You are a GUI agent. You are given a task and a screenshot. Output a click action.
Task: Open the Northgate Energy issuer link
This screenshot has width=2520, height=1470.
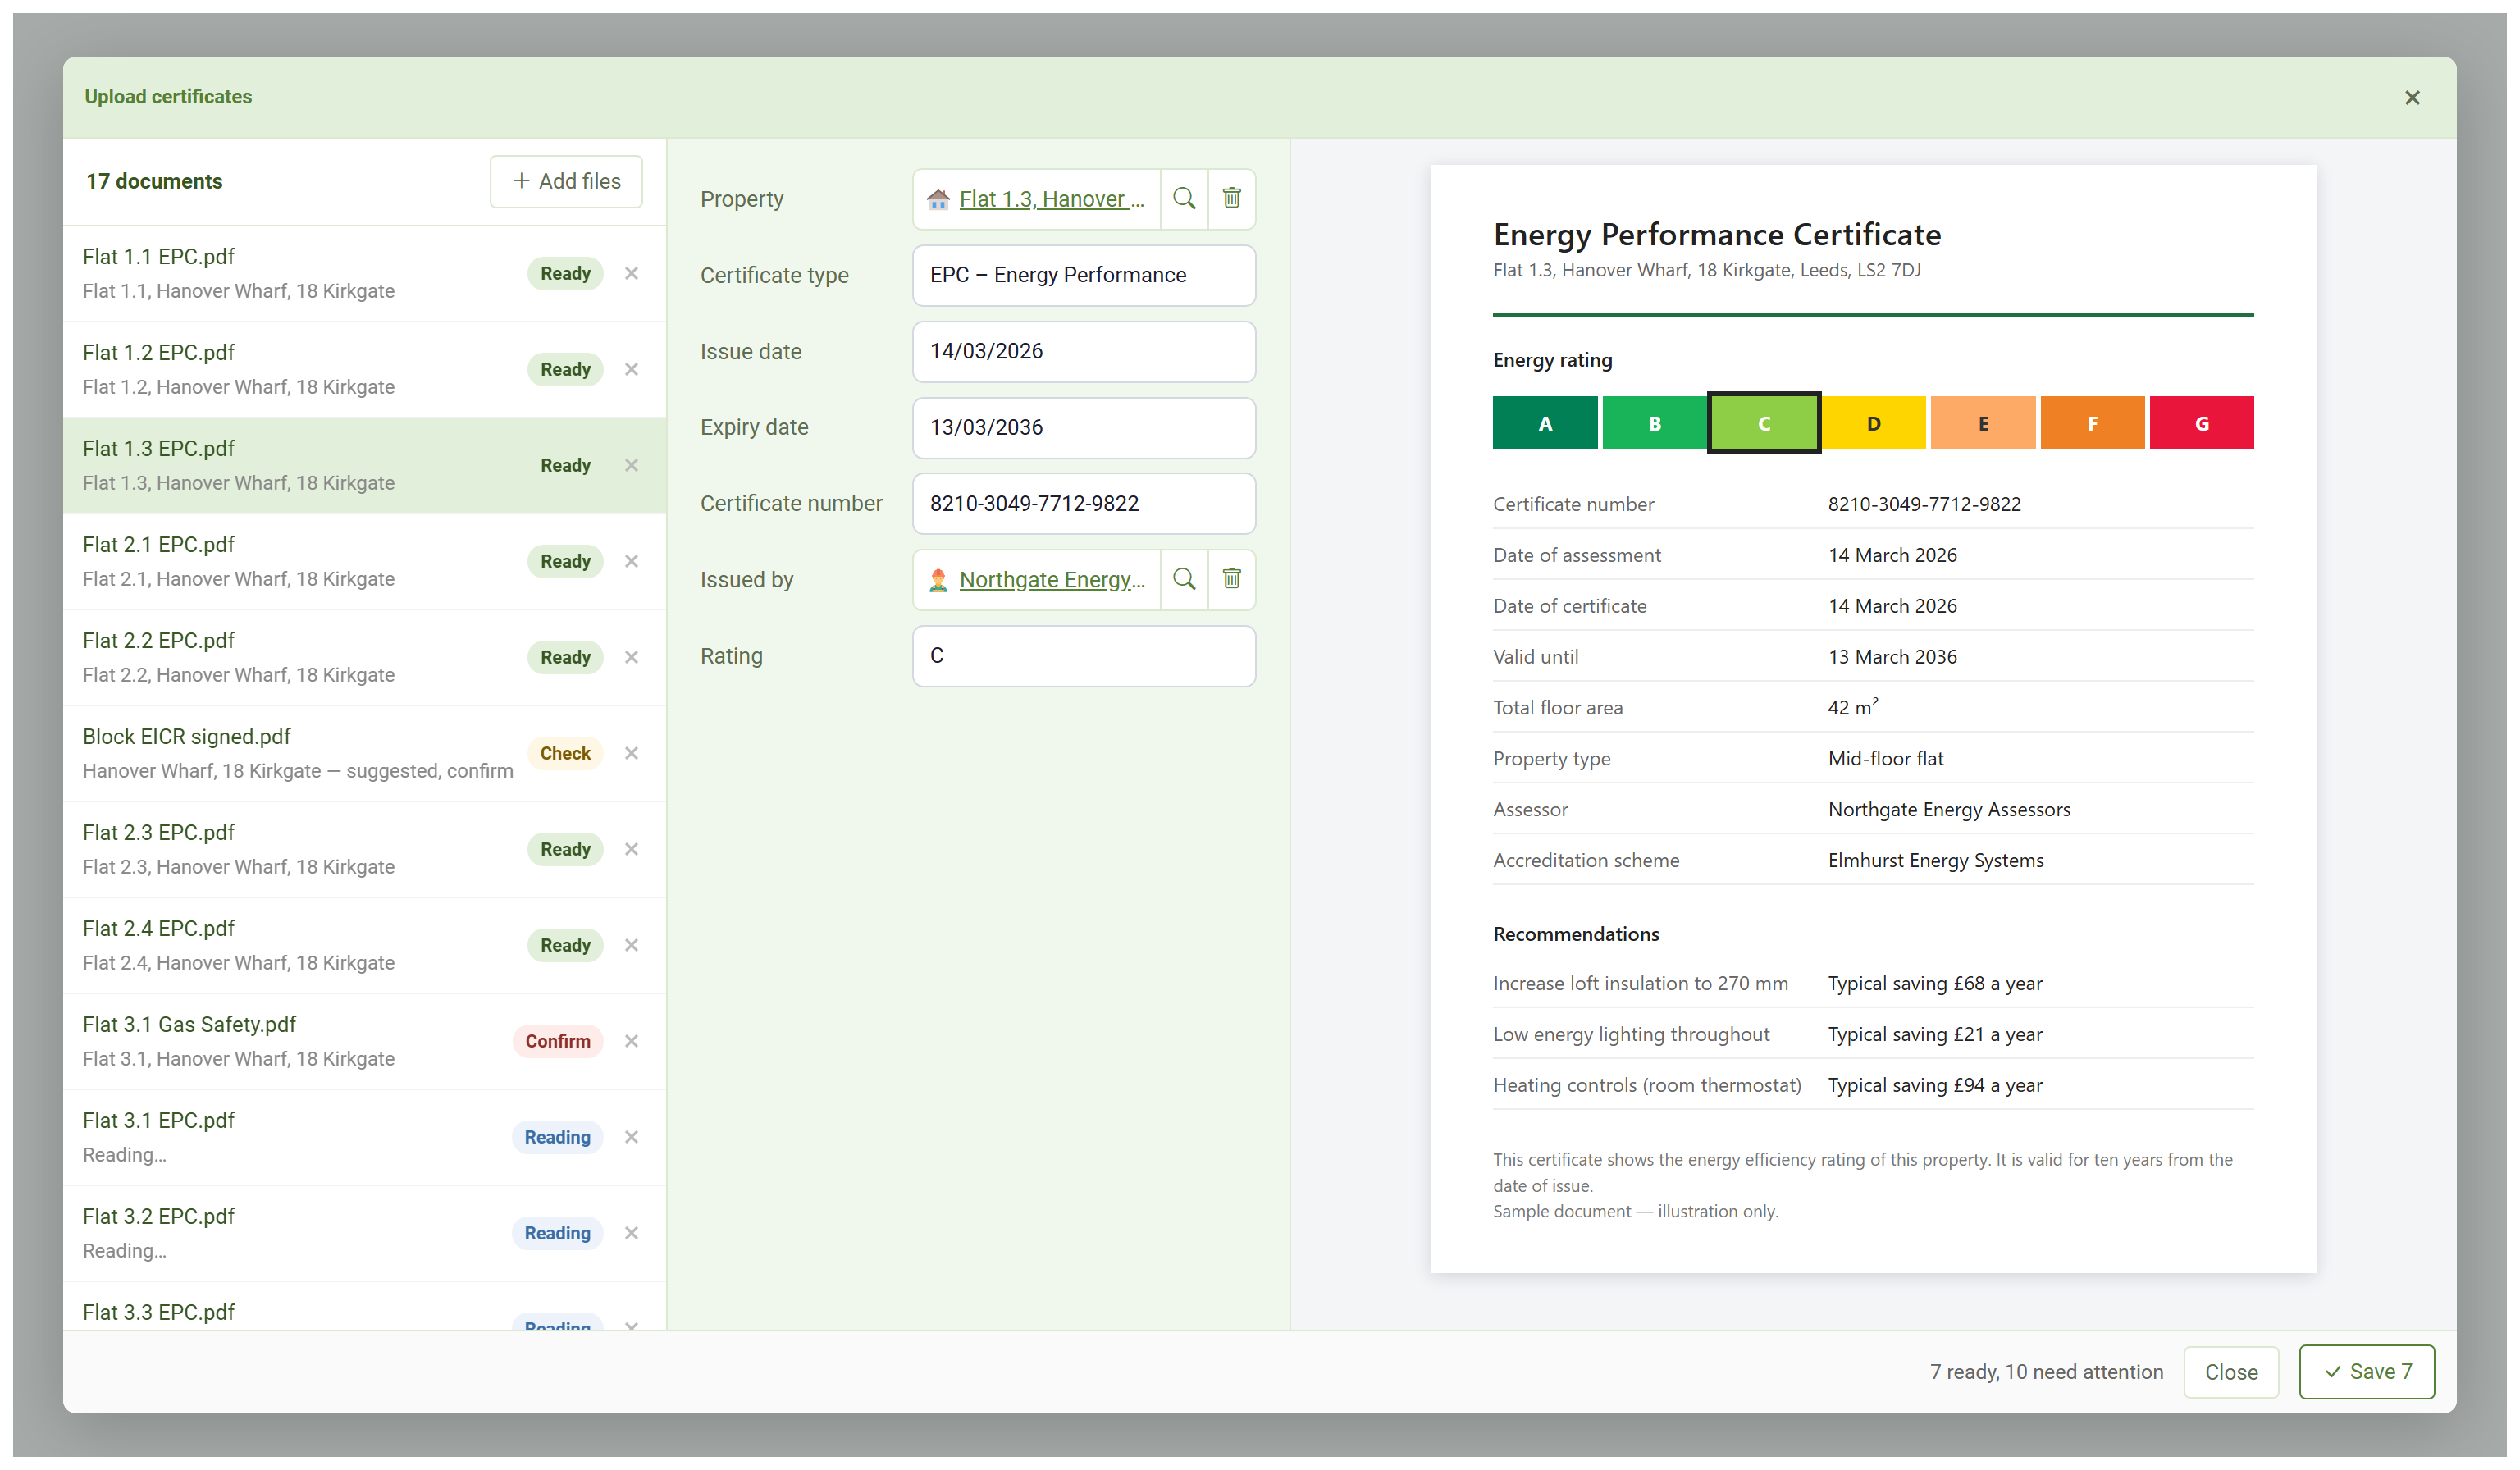1052,580
